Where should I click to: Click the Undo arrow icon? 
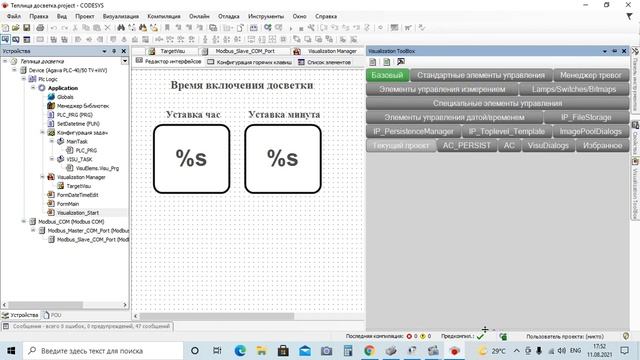(53, 28)
